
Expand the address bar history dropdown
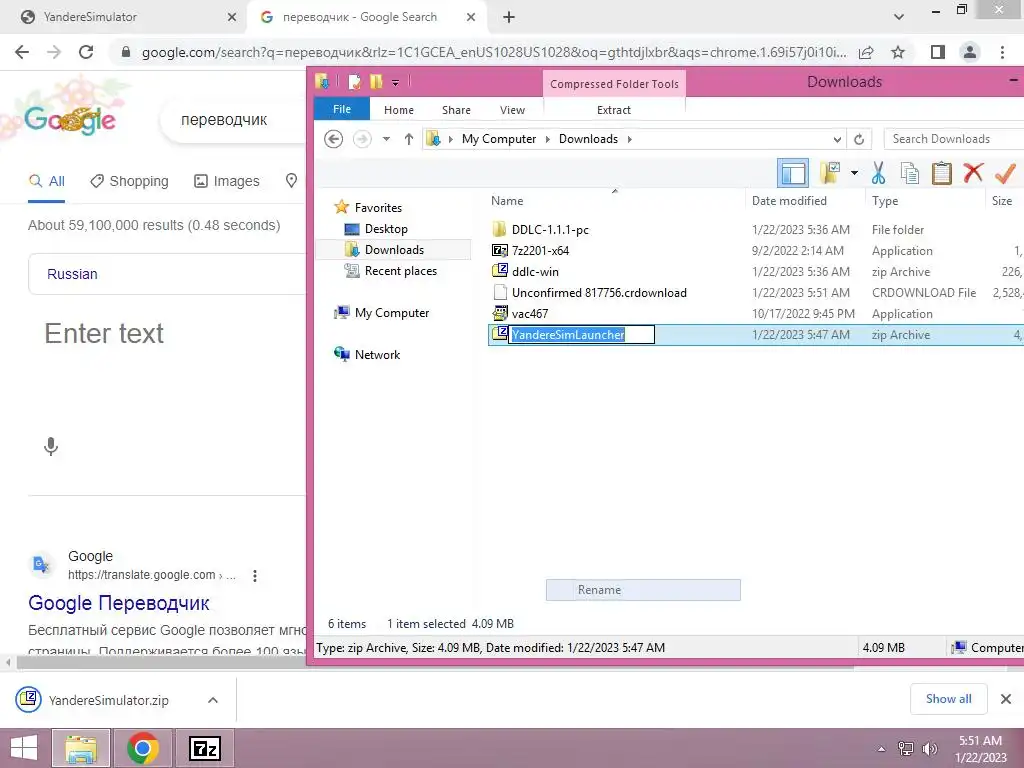point(837,139)
